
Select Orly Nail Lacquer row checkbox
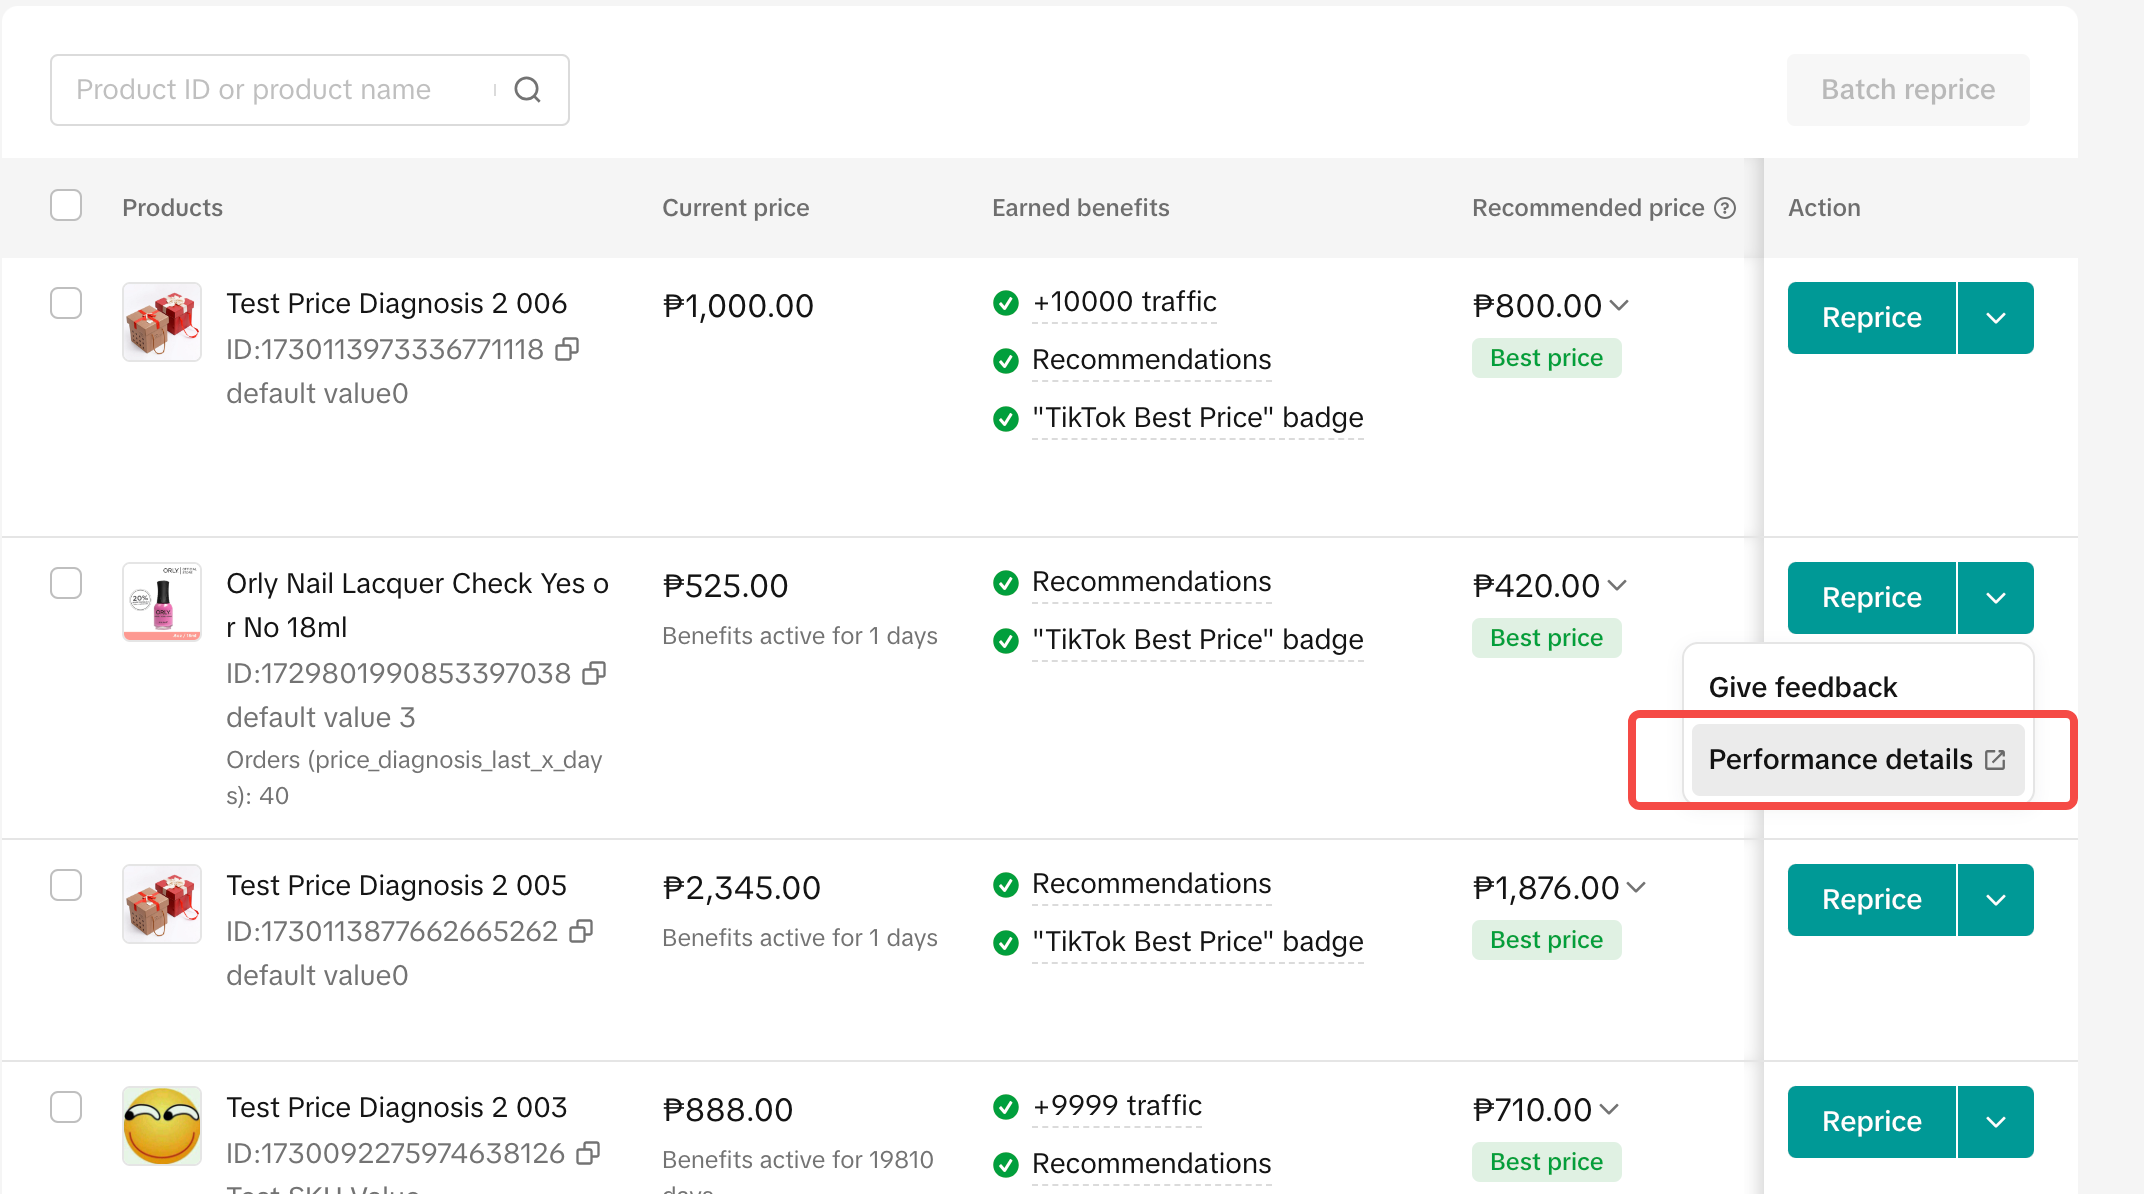click(66, 583)
